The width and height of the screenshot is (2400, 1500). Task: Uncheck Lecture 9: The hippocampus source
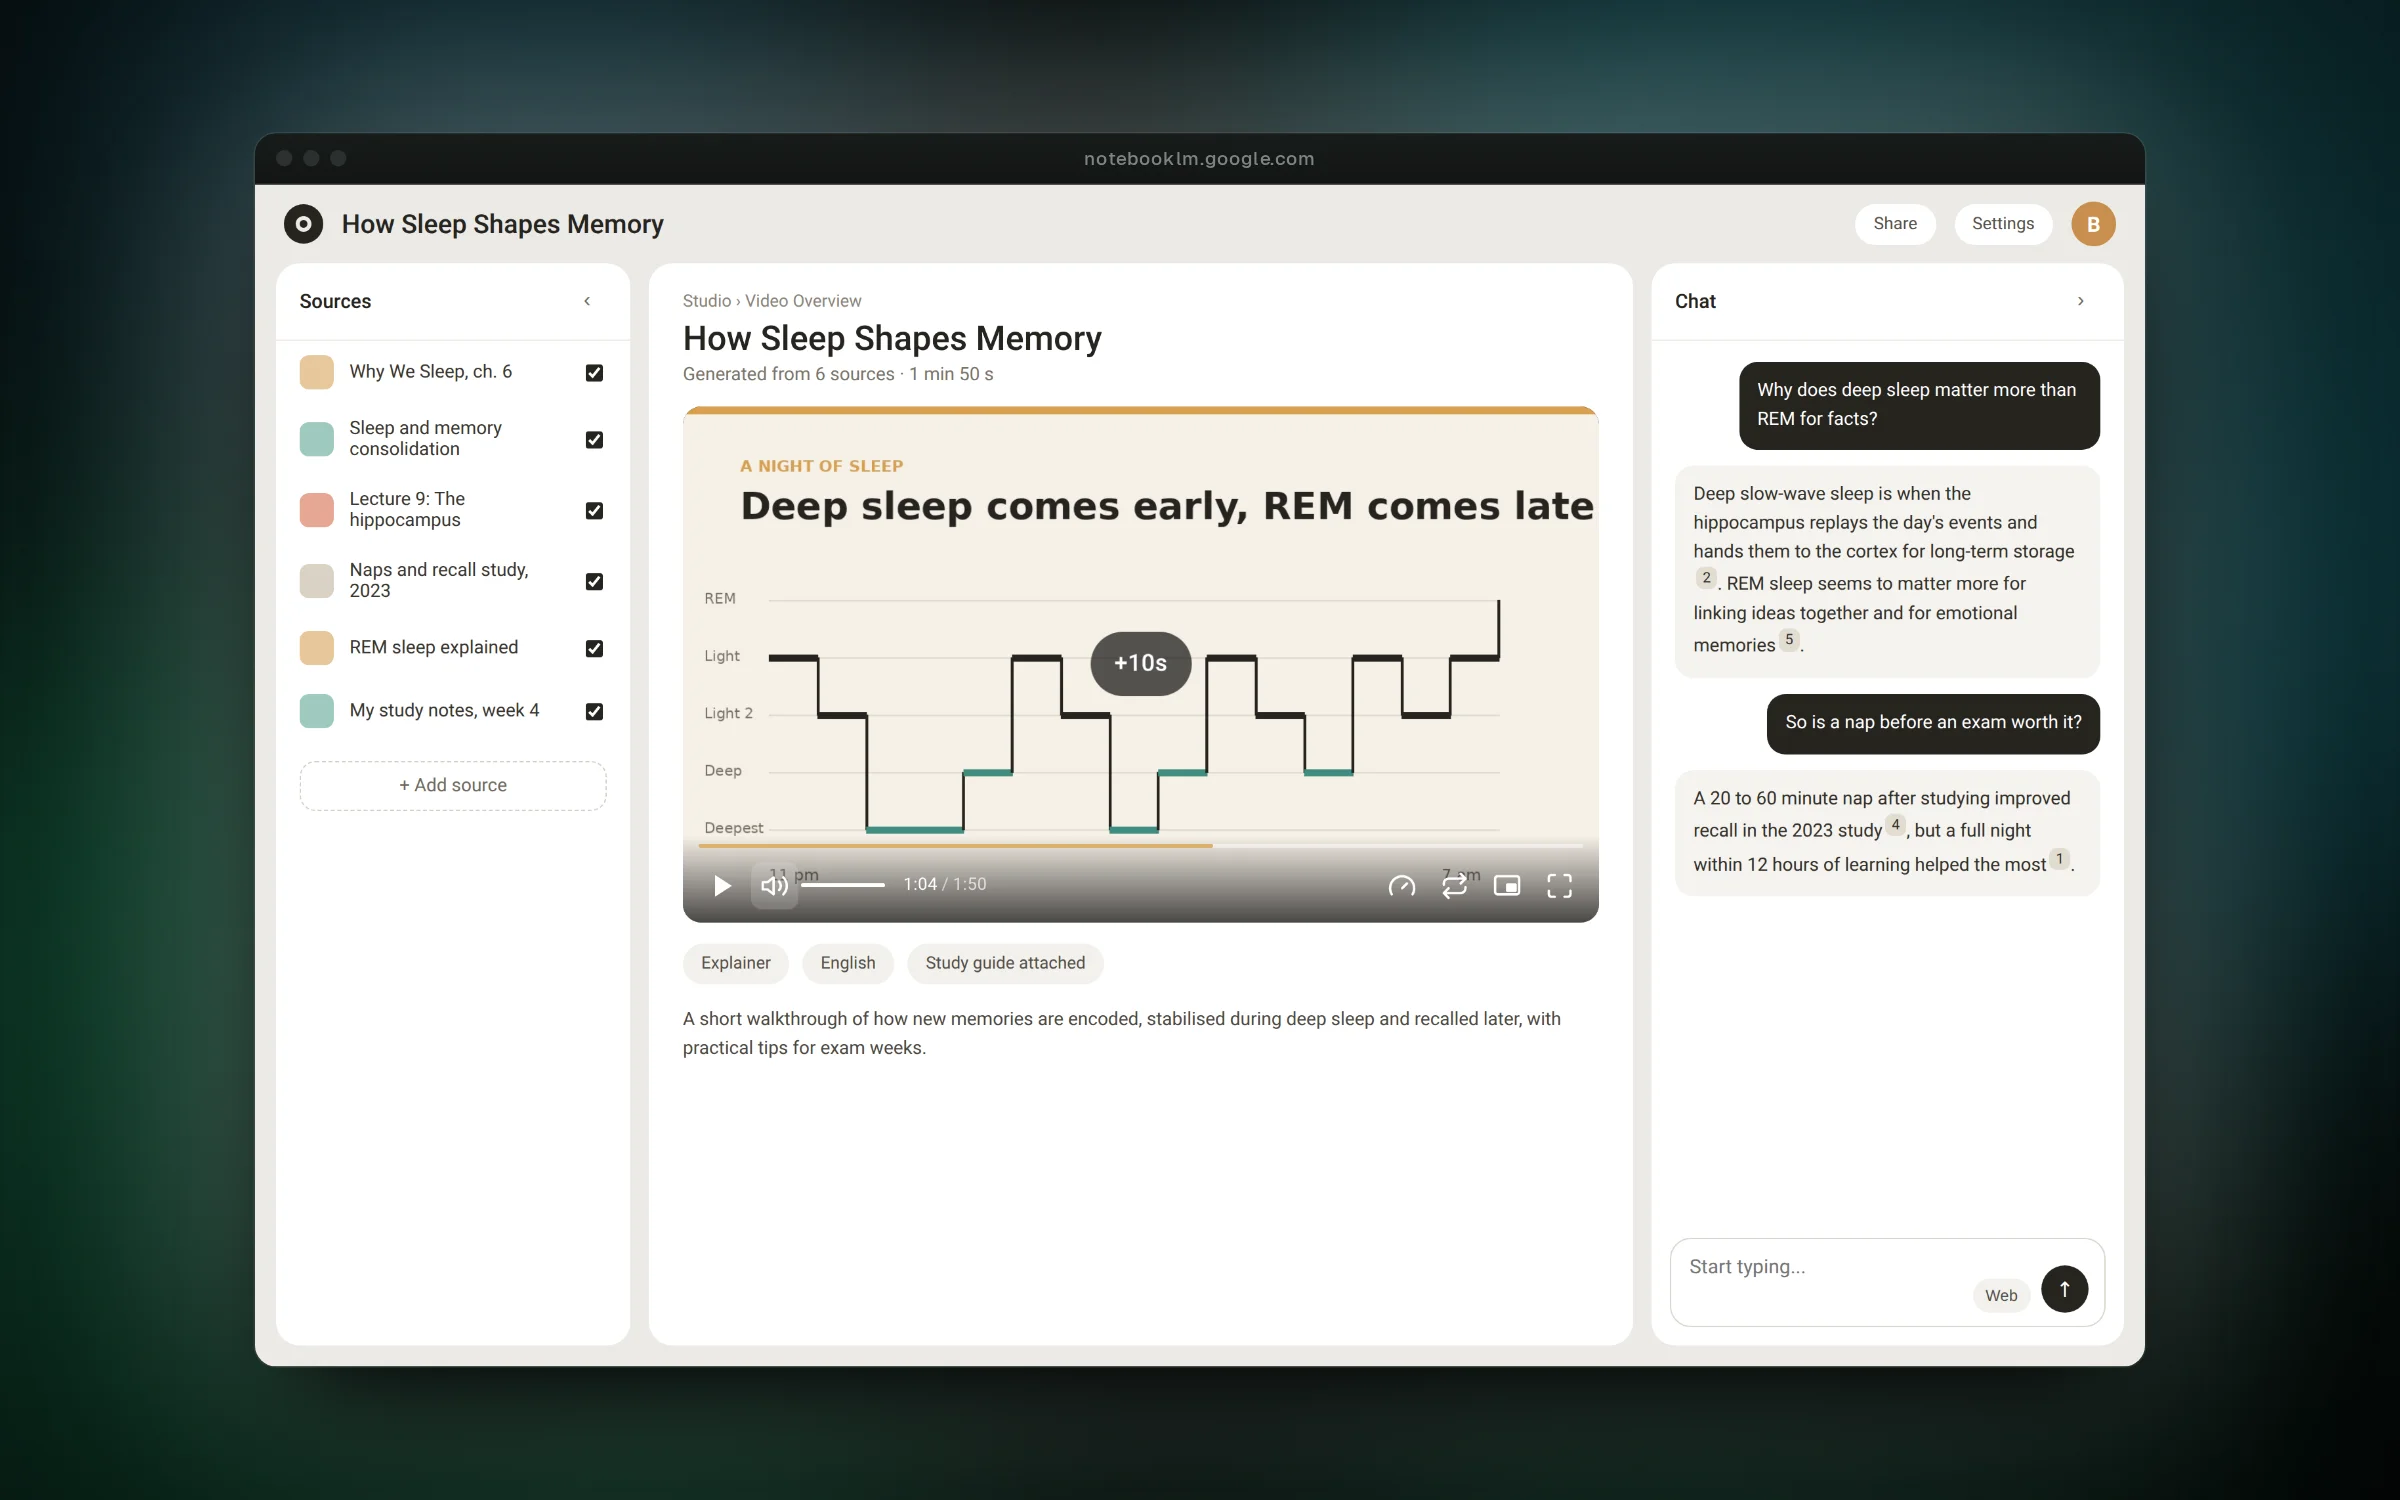pos(594,511)
